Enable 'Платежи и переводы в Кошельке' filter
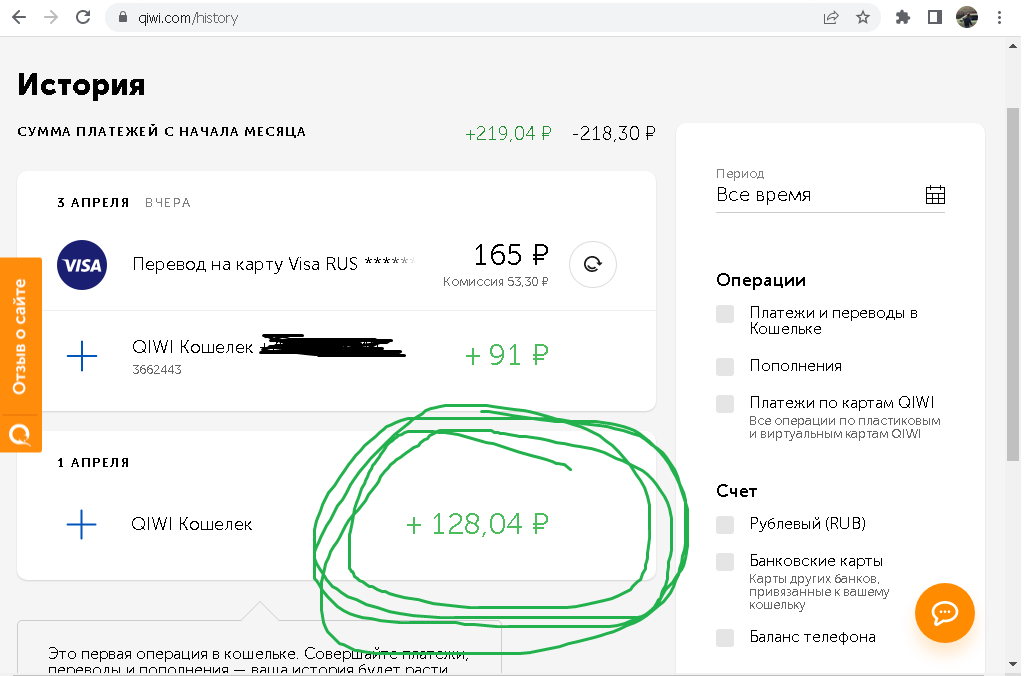Viewport: 1024px width, 676px height. pyautogui.click(x=725, y=314)
